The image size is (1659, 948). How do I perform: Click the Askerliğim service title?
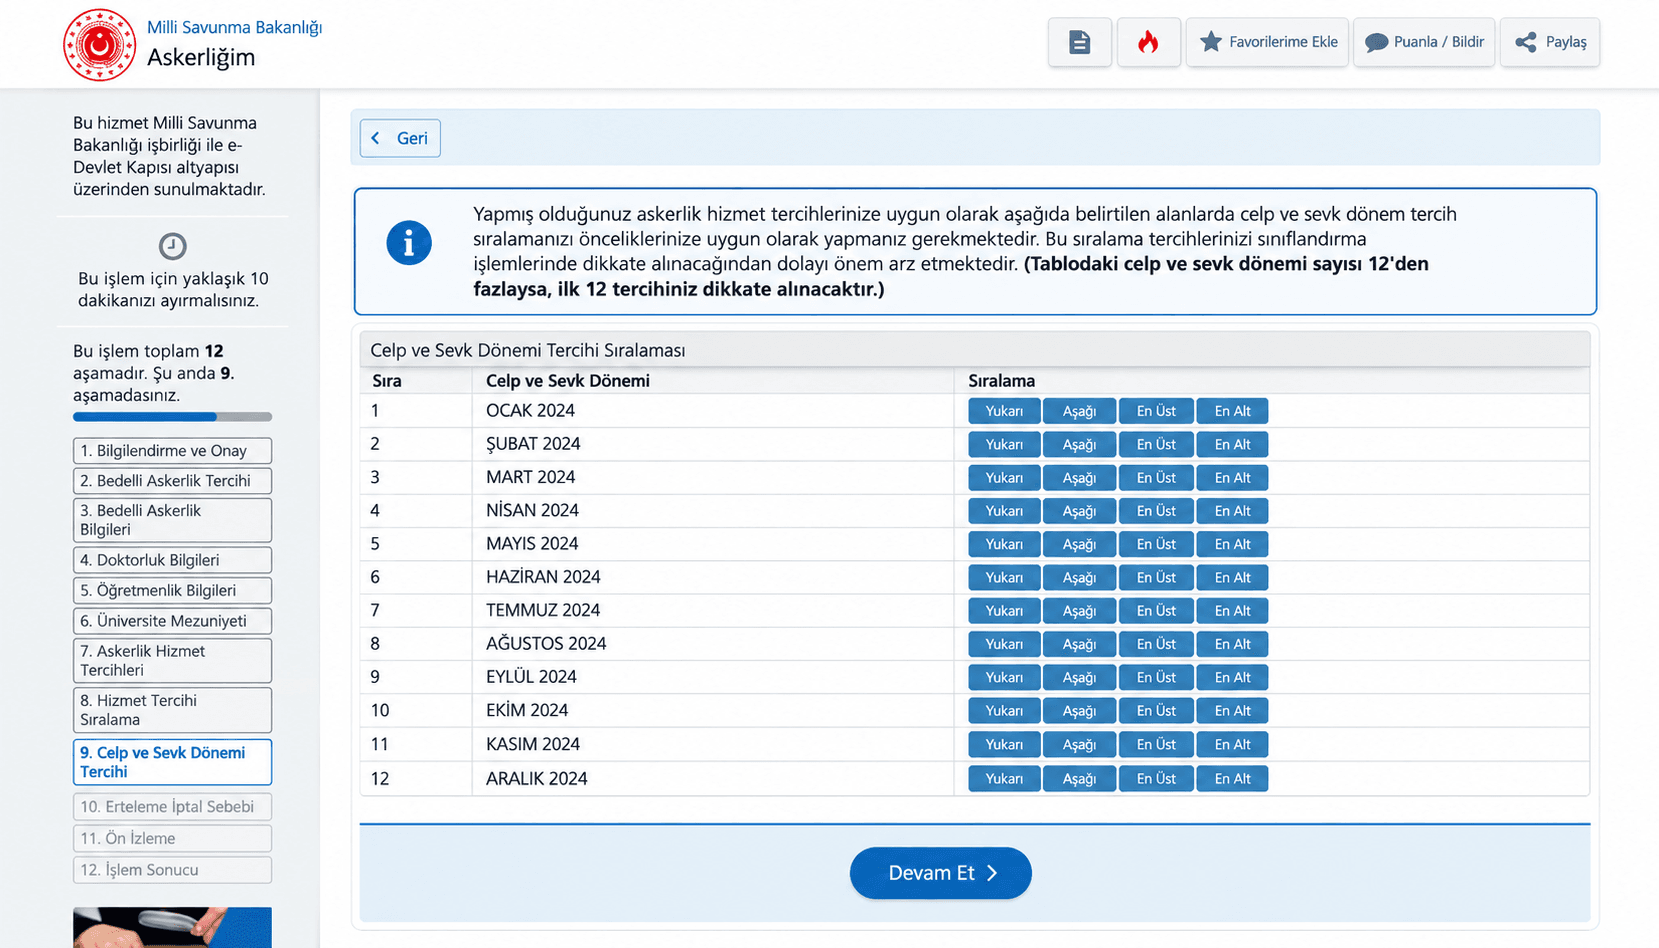201,58
